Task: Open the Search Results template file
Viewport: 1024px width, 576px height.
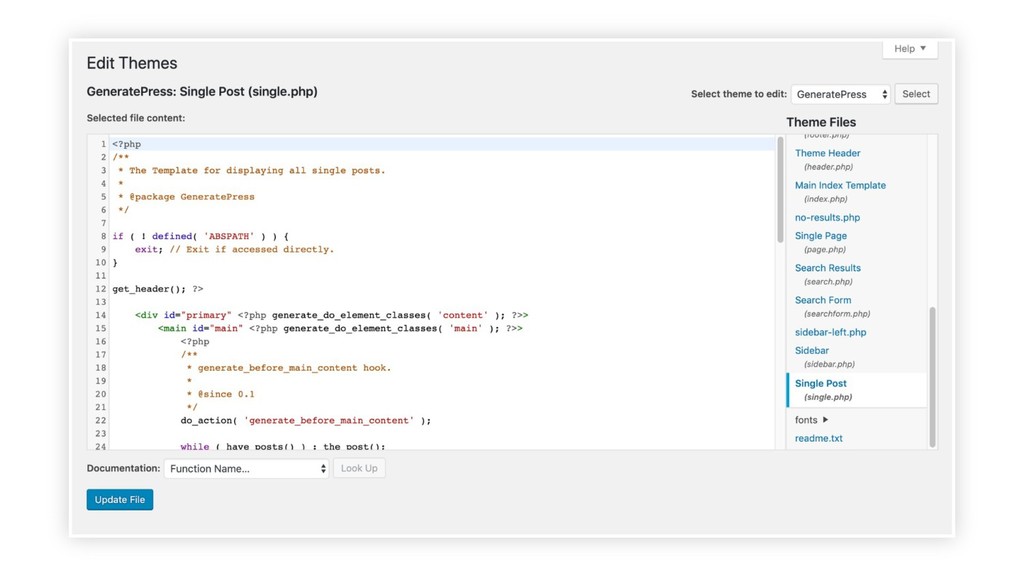Action: 827,268
